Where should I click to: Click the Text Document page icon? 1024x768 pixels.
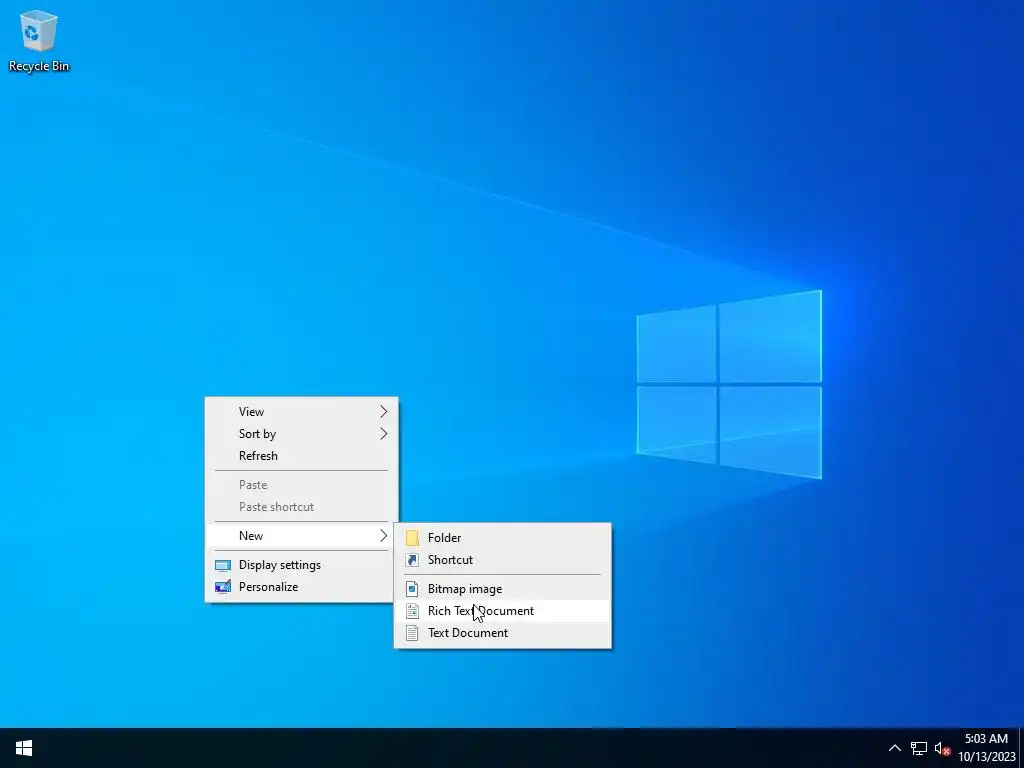point(412,633)
